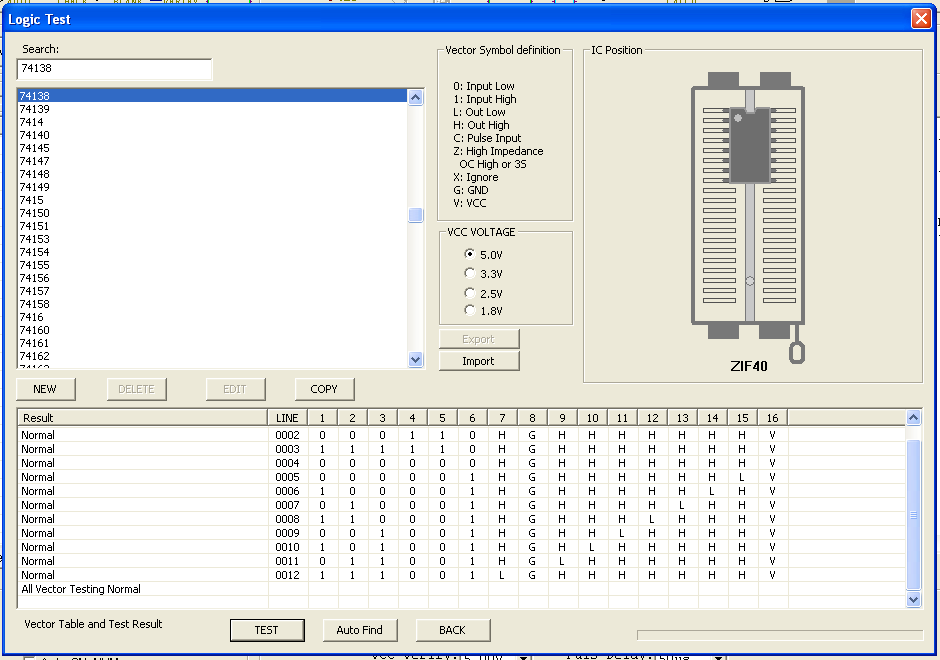Select 74147 in the IC list
The height and width of the screenshot is (660, 940).
coord(213,161)
